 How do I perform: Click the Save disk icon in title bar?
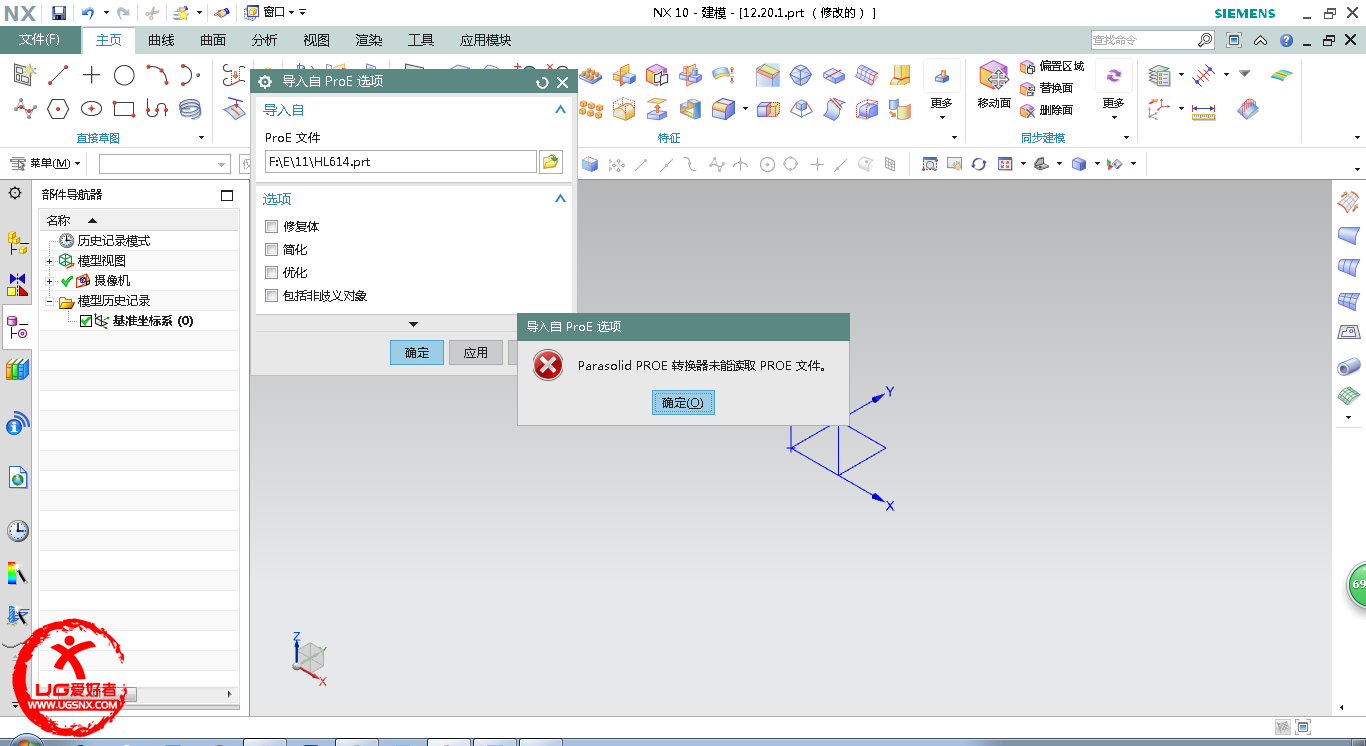(x=59, y=13)
